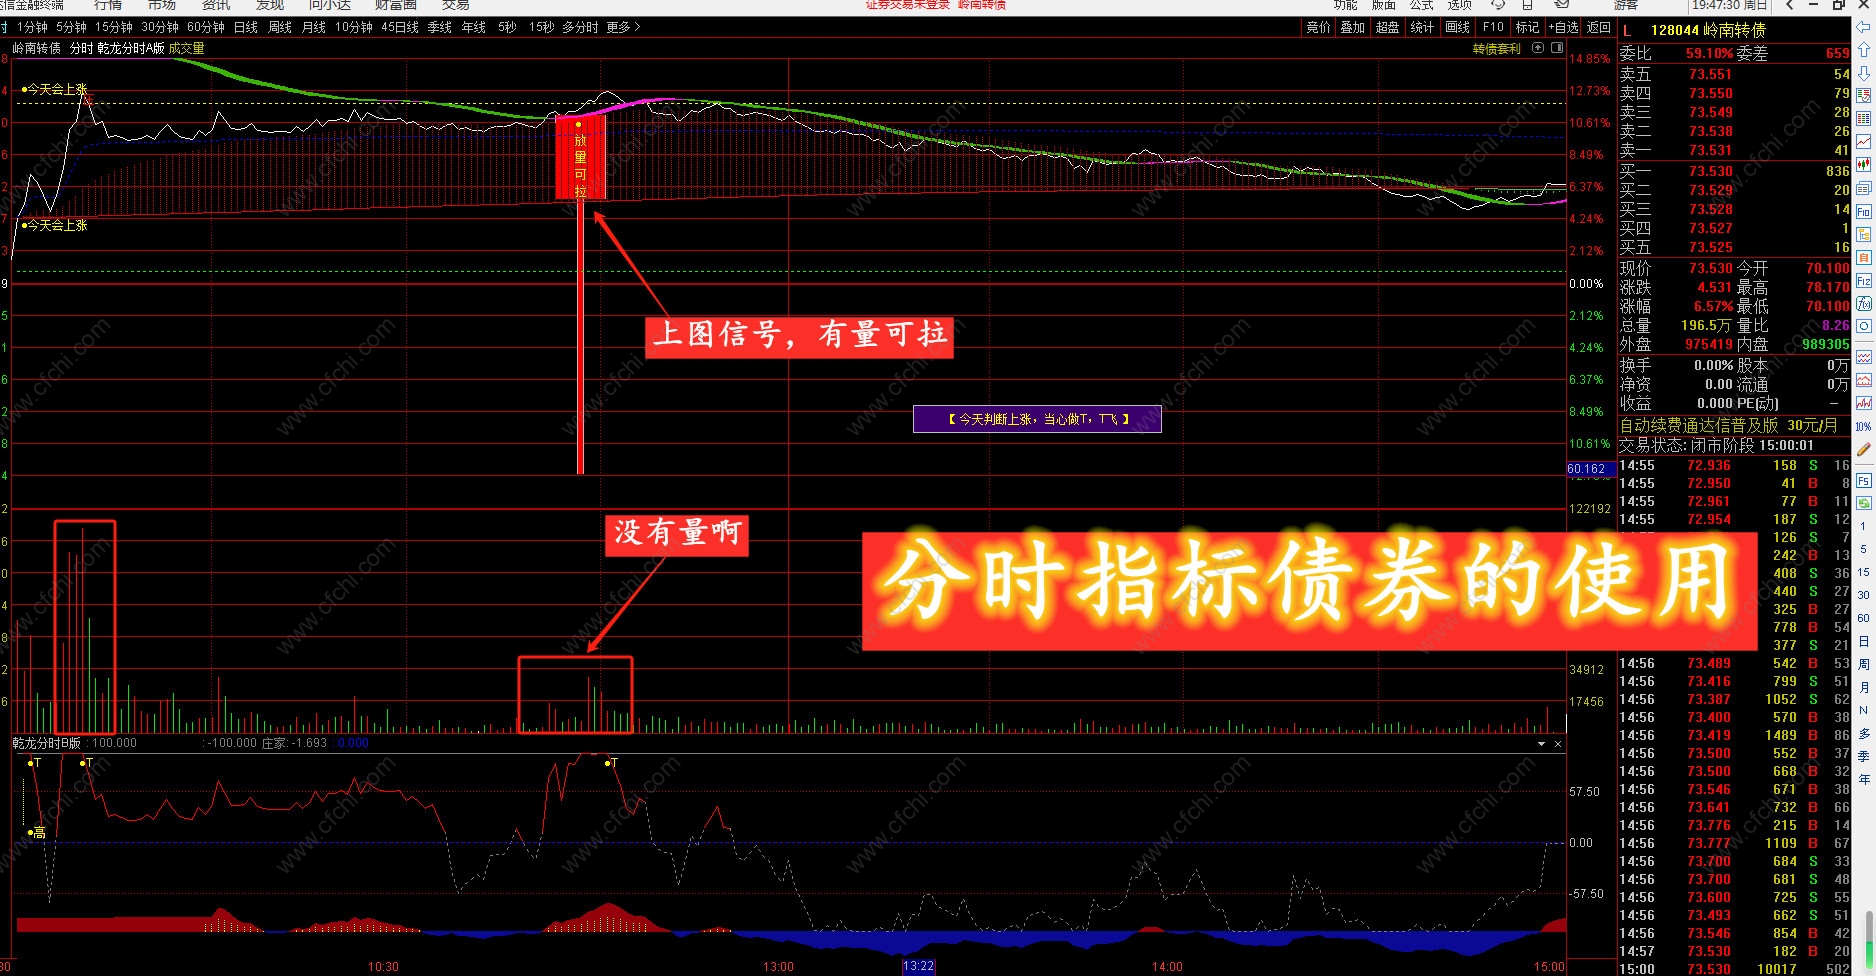Open the multi-window panel sidebar icon
Image resolution: width=1876 pixels, height=976 pixels.
[1864, 188]
